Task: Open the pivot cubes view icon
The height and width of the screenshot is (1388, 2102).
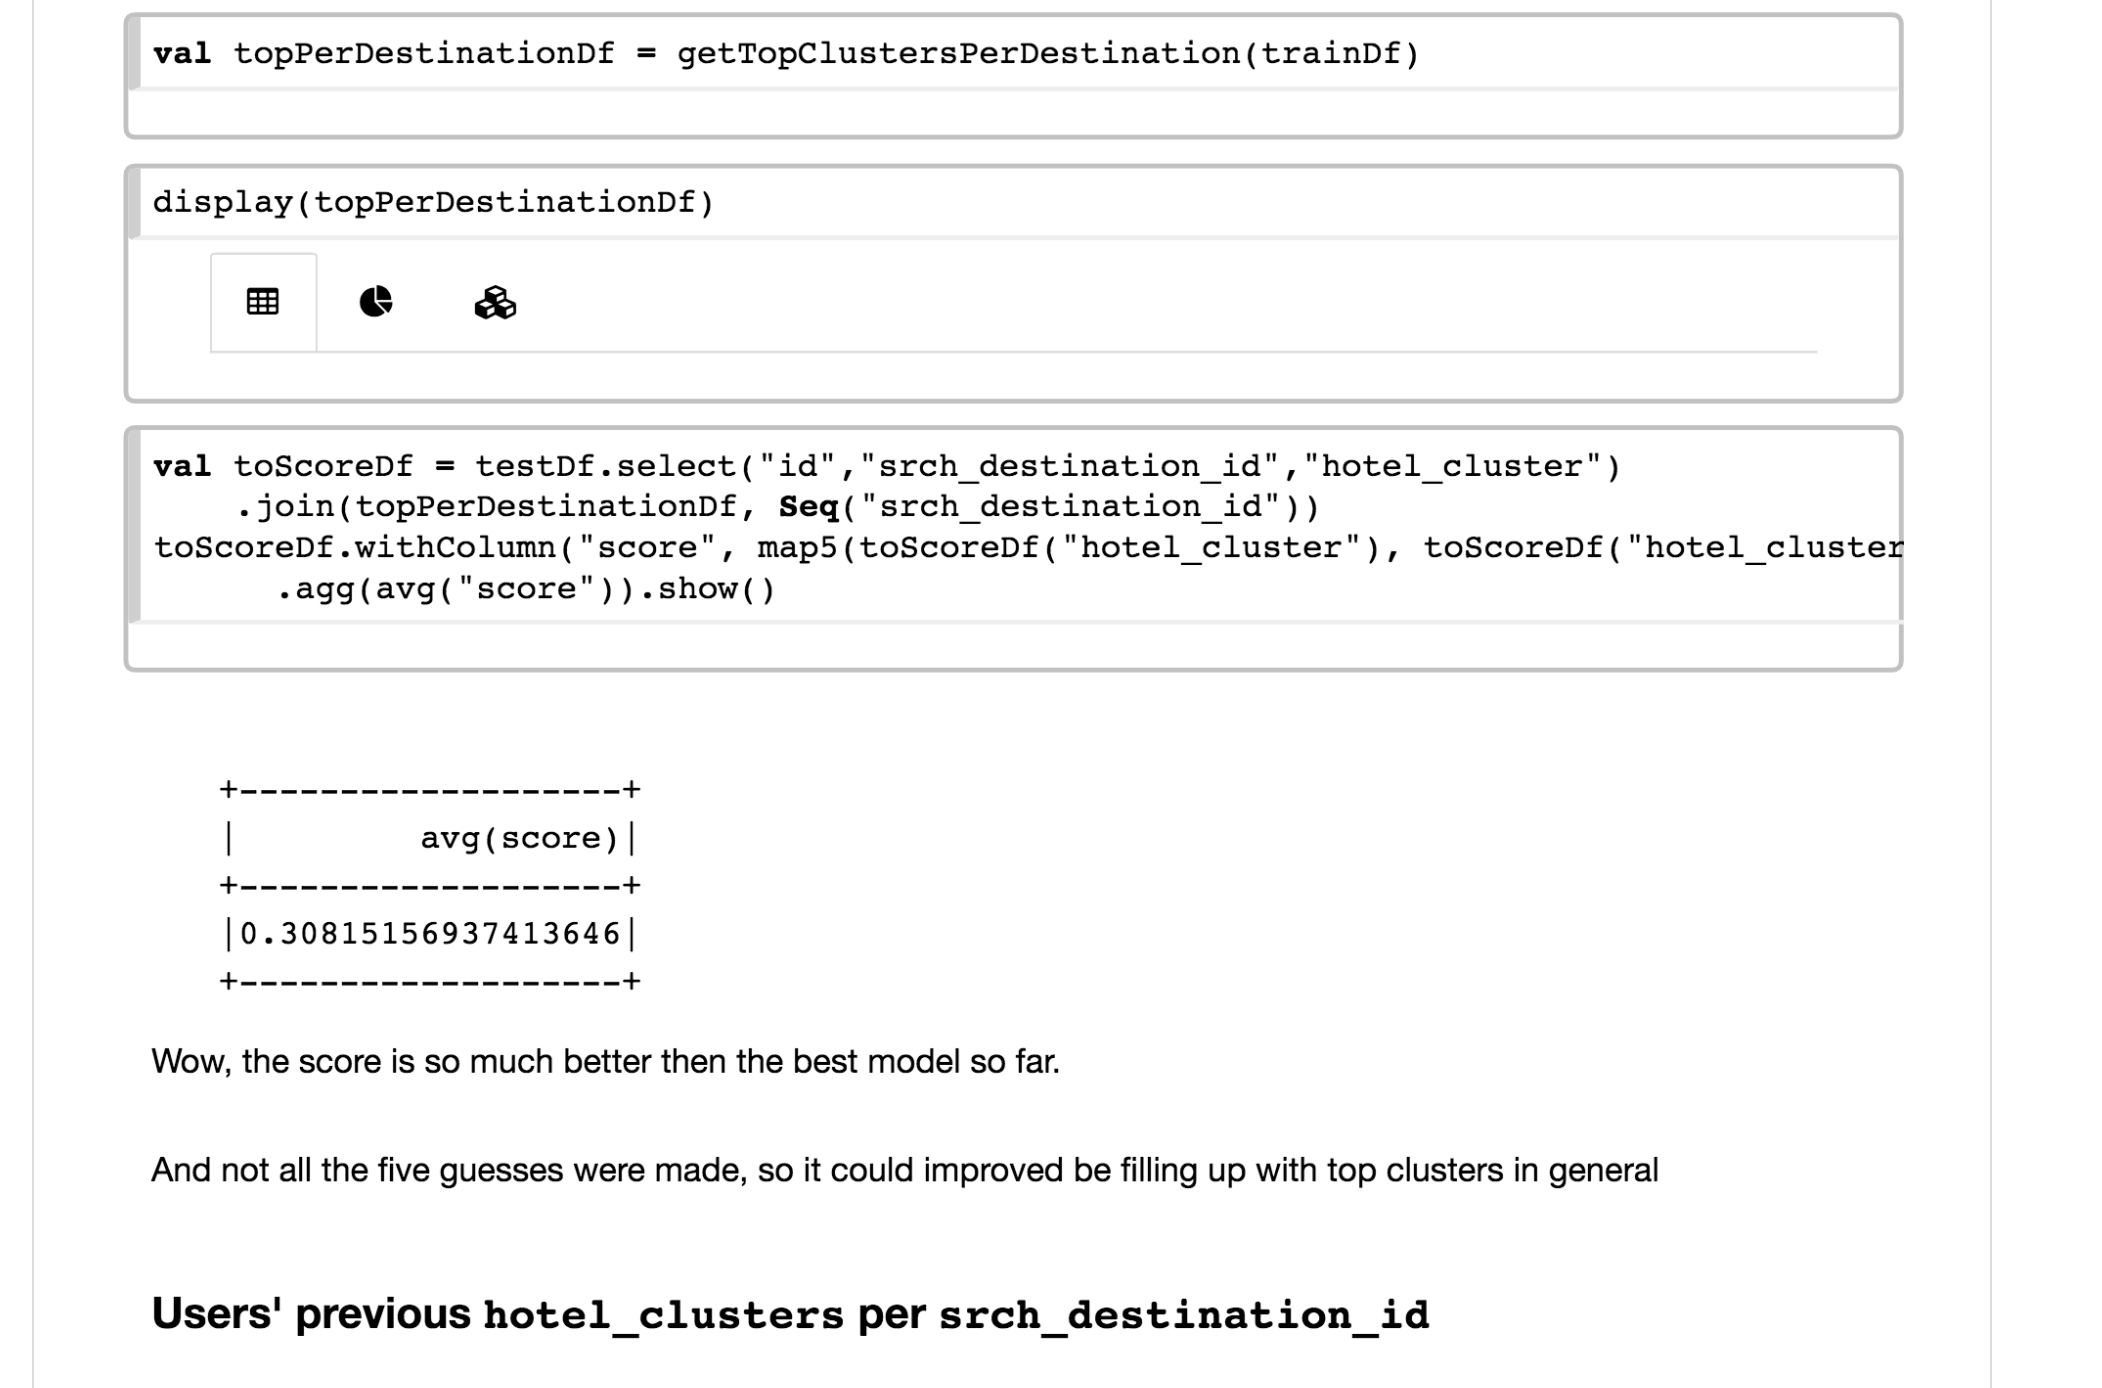Action: tap(494, 302)
